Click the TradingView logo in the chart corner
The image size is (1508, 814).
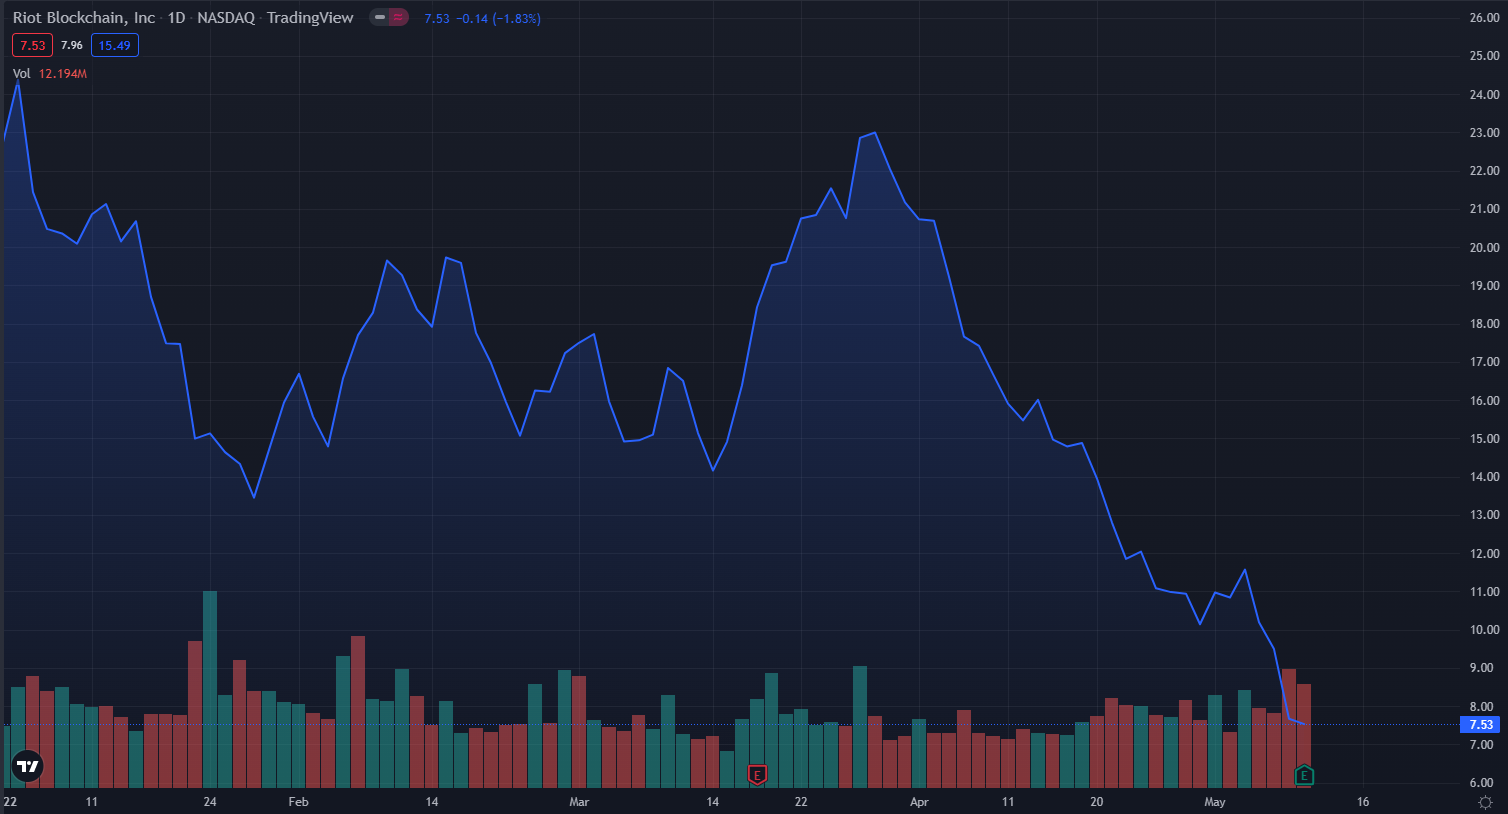[28, 767]
